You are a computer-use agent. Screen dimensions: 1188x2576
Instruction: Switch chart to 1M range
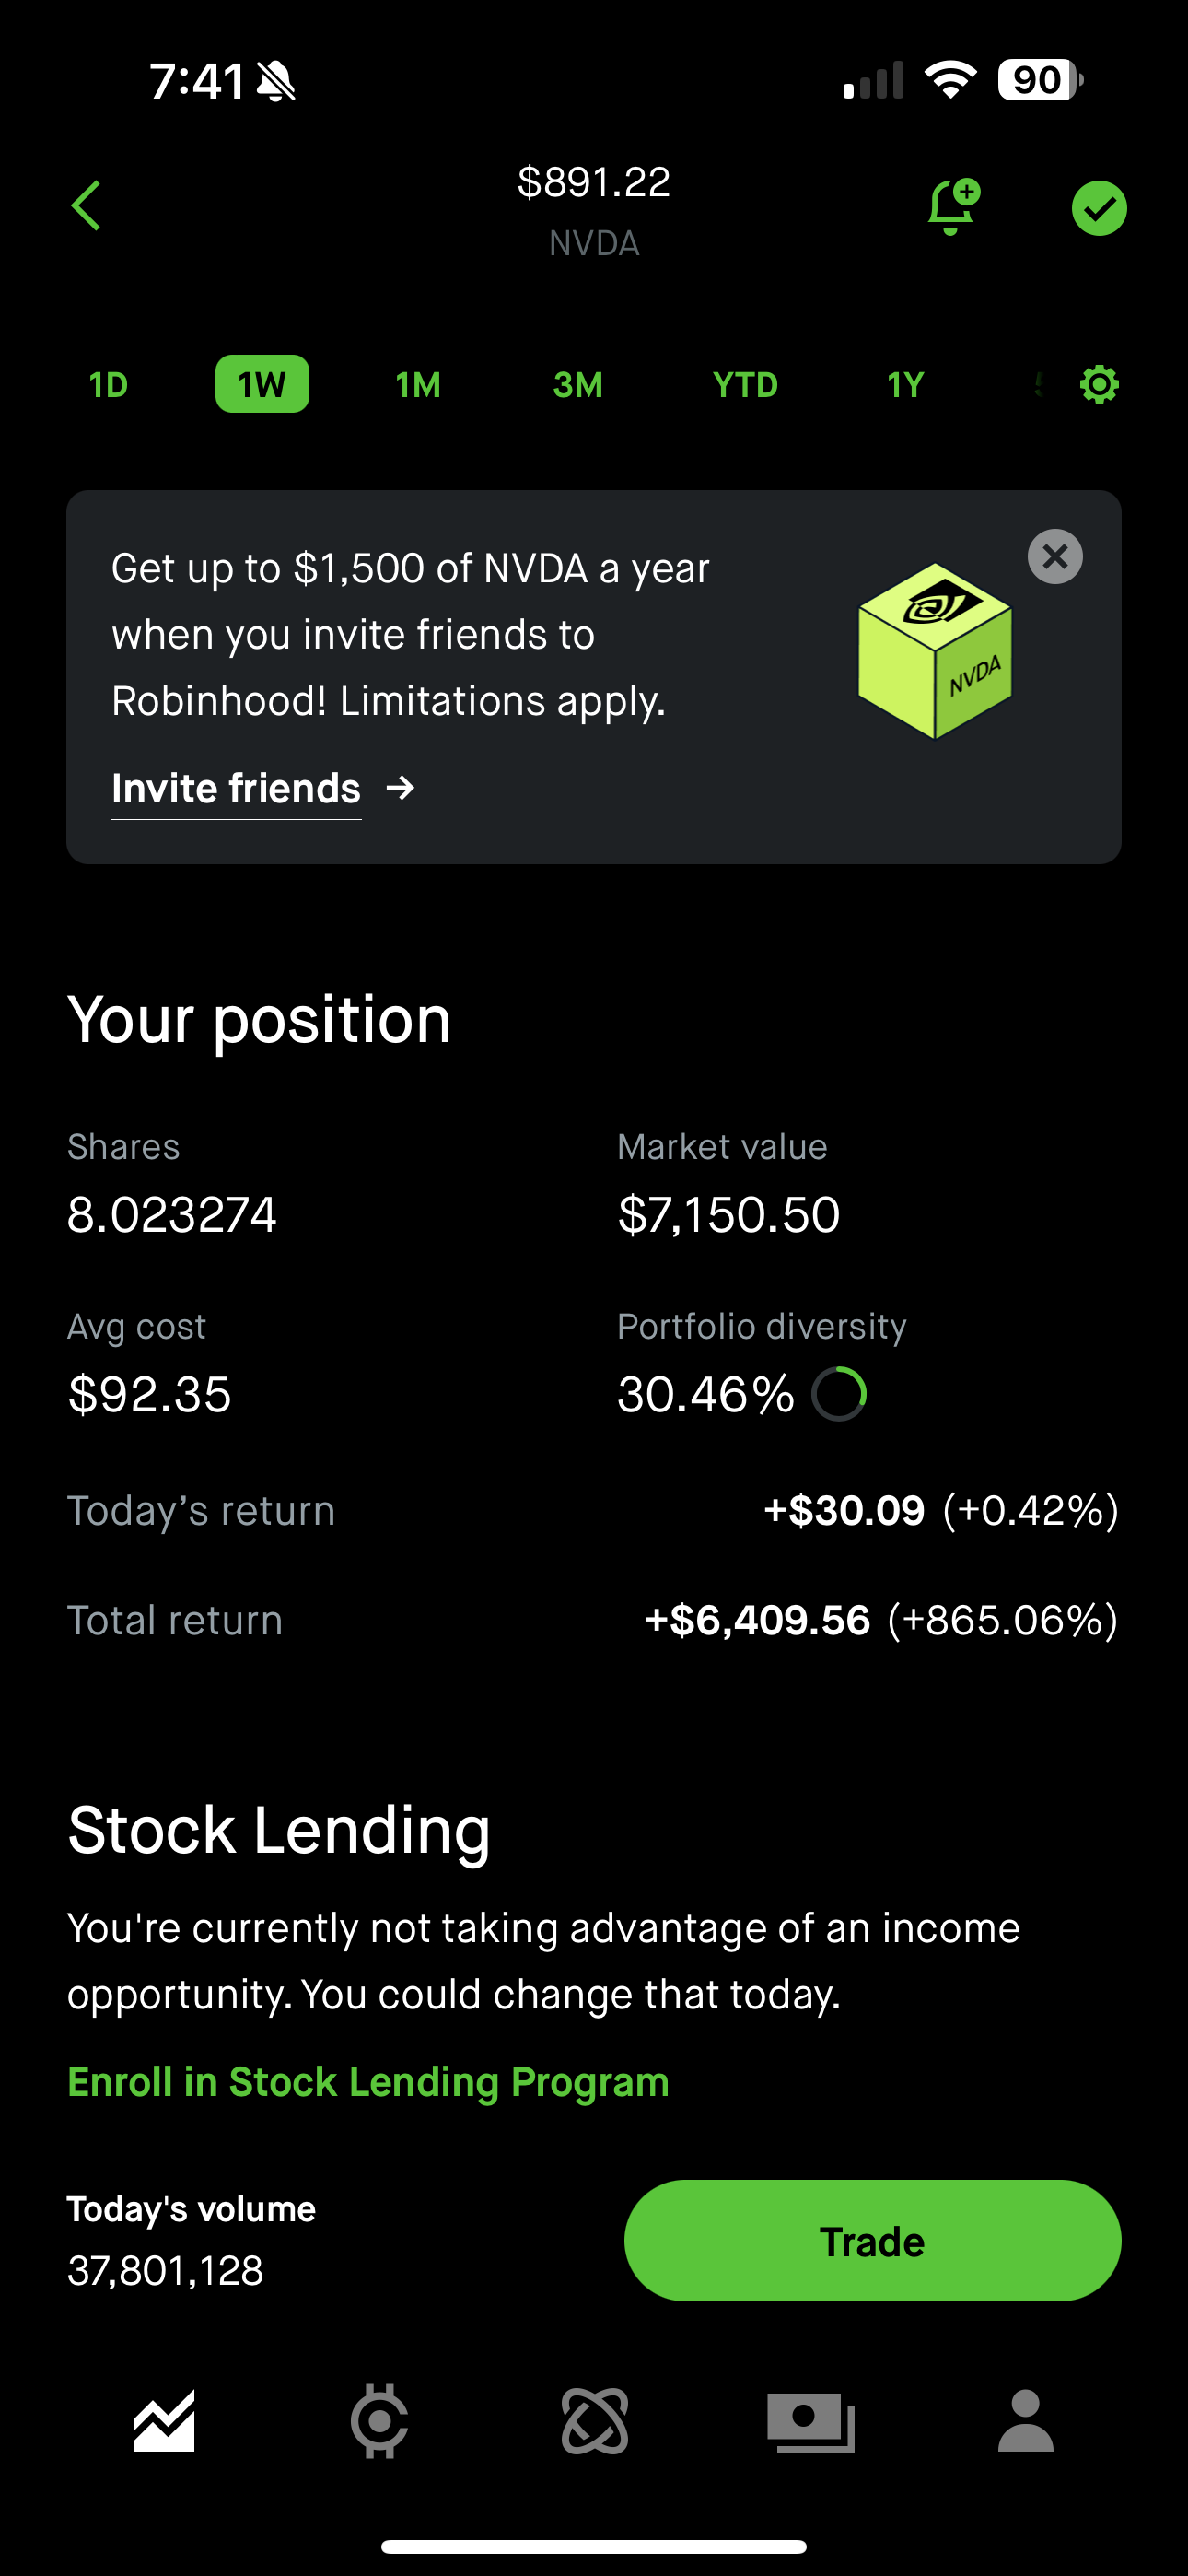[418, 385]
